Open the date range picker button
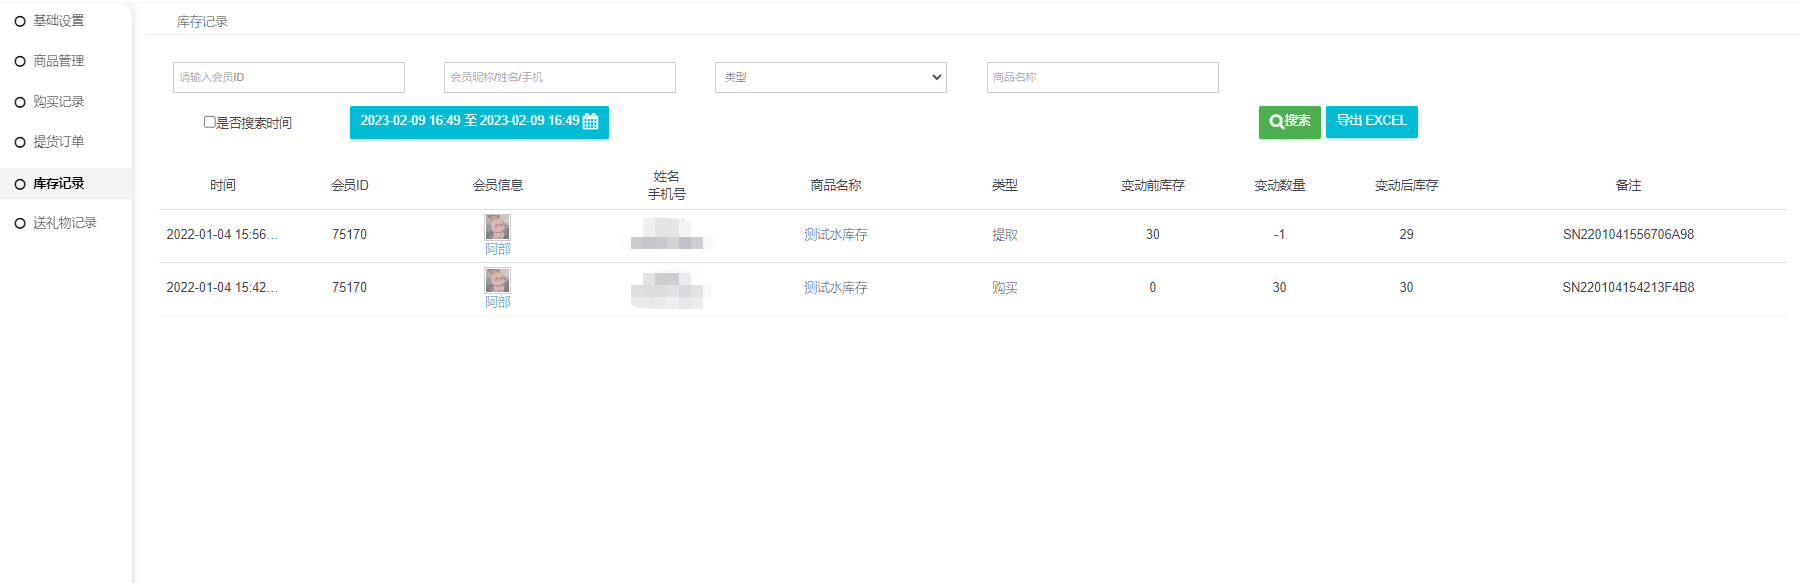Viewport: 1800px width, 583px height. (x=479, y=122)
